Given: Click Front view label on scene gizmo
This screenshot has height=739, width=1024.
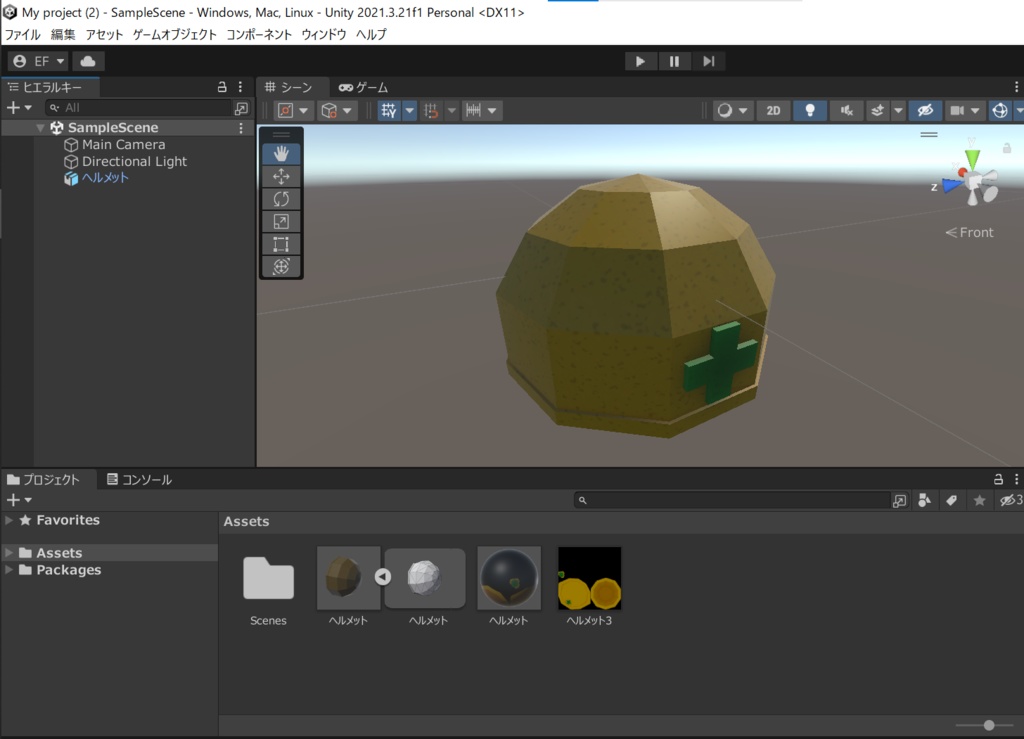Looking at the screenshot, I should tap(969, 232).
